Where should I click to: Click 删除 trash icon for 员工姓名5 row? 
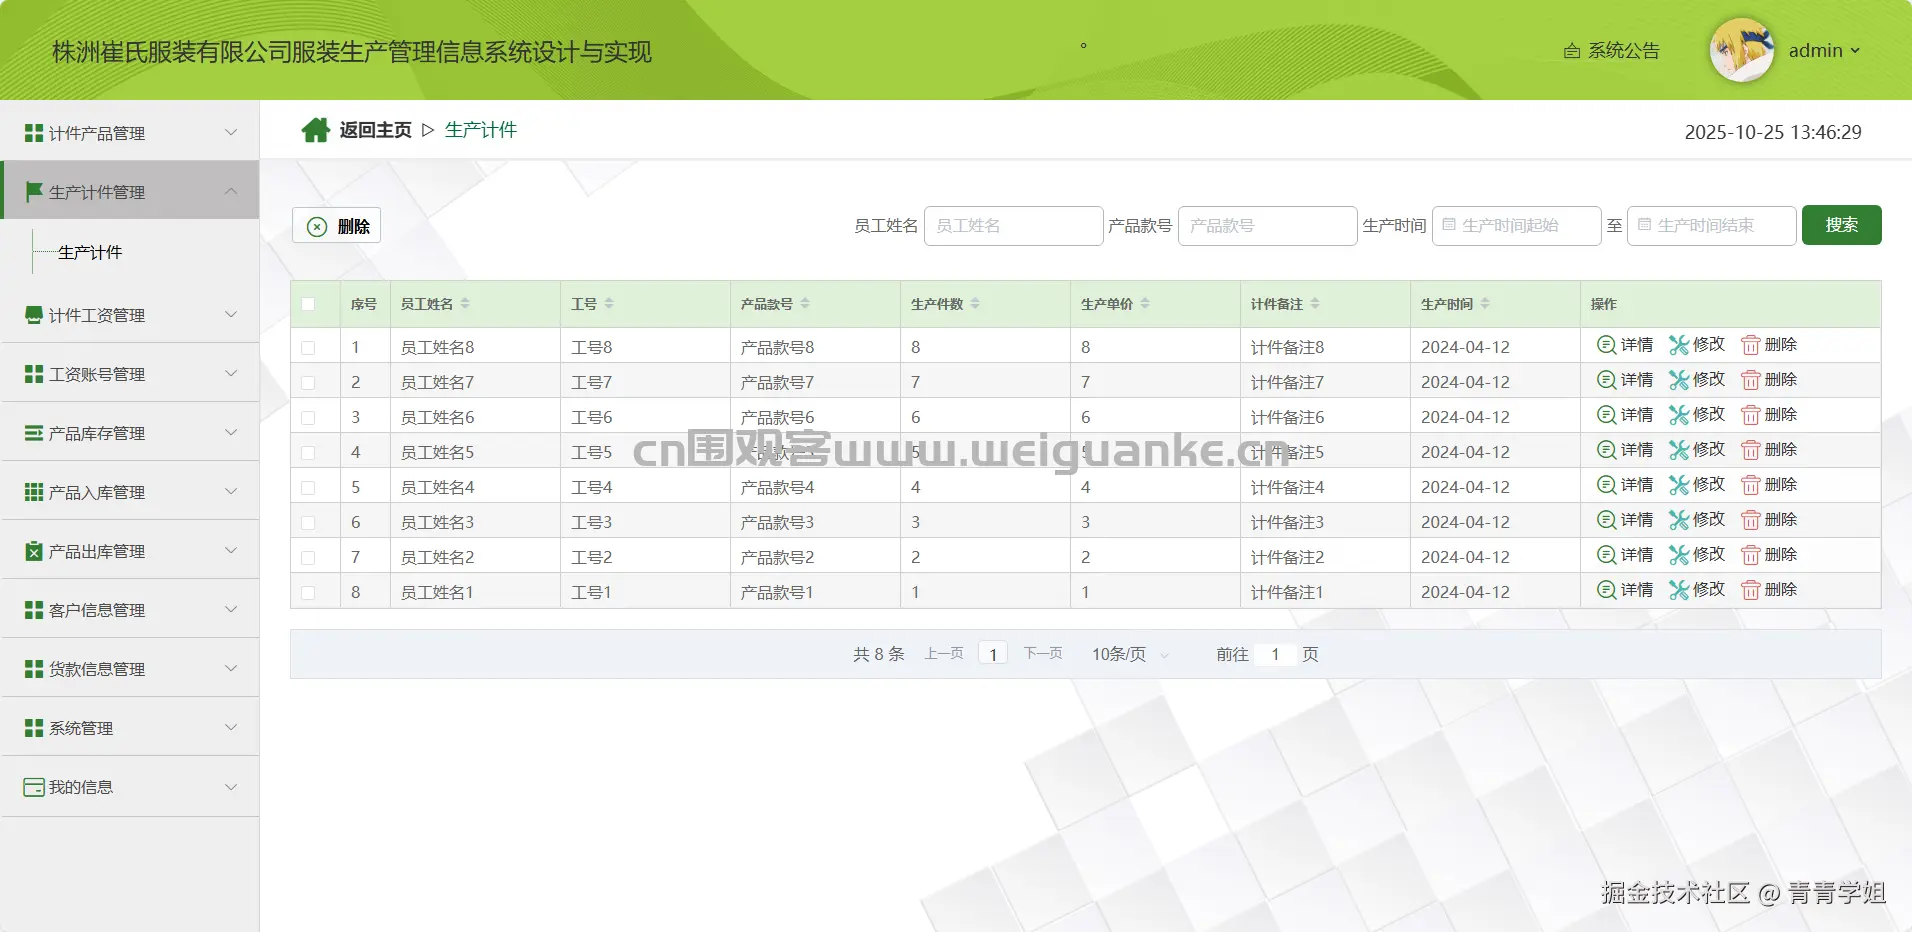[1750, 450]
